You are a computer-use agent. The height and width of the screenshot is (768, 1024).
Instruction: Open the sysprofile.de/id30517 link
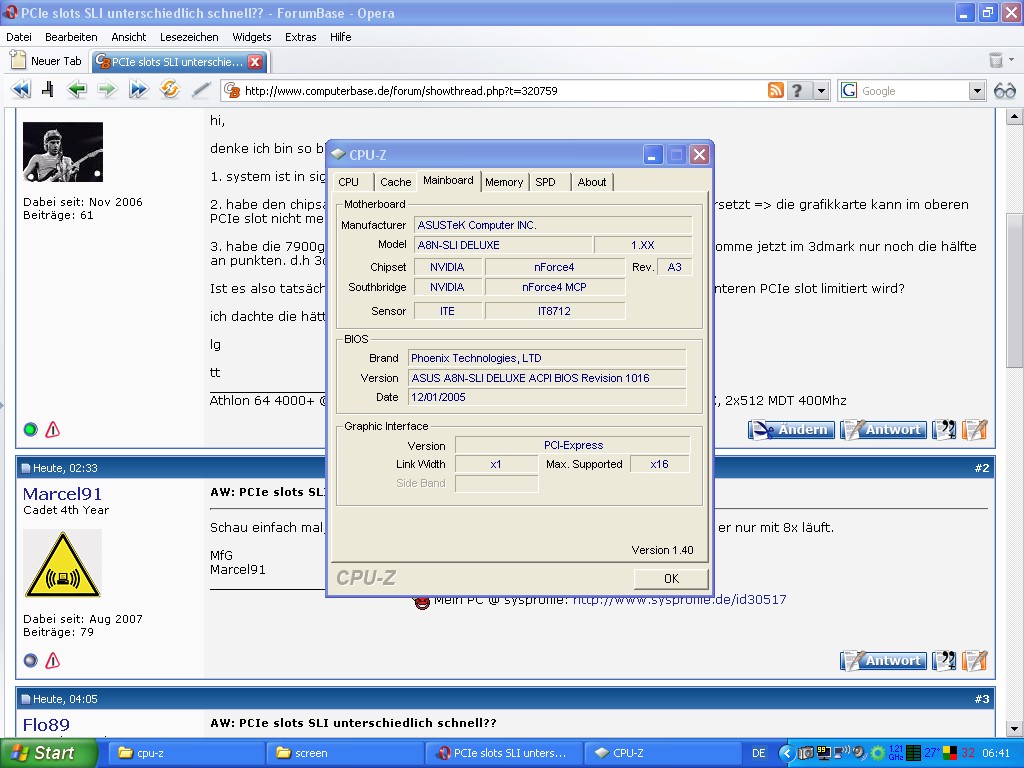click(x=679, y=600)
